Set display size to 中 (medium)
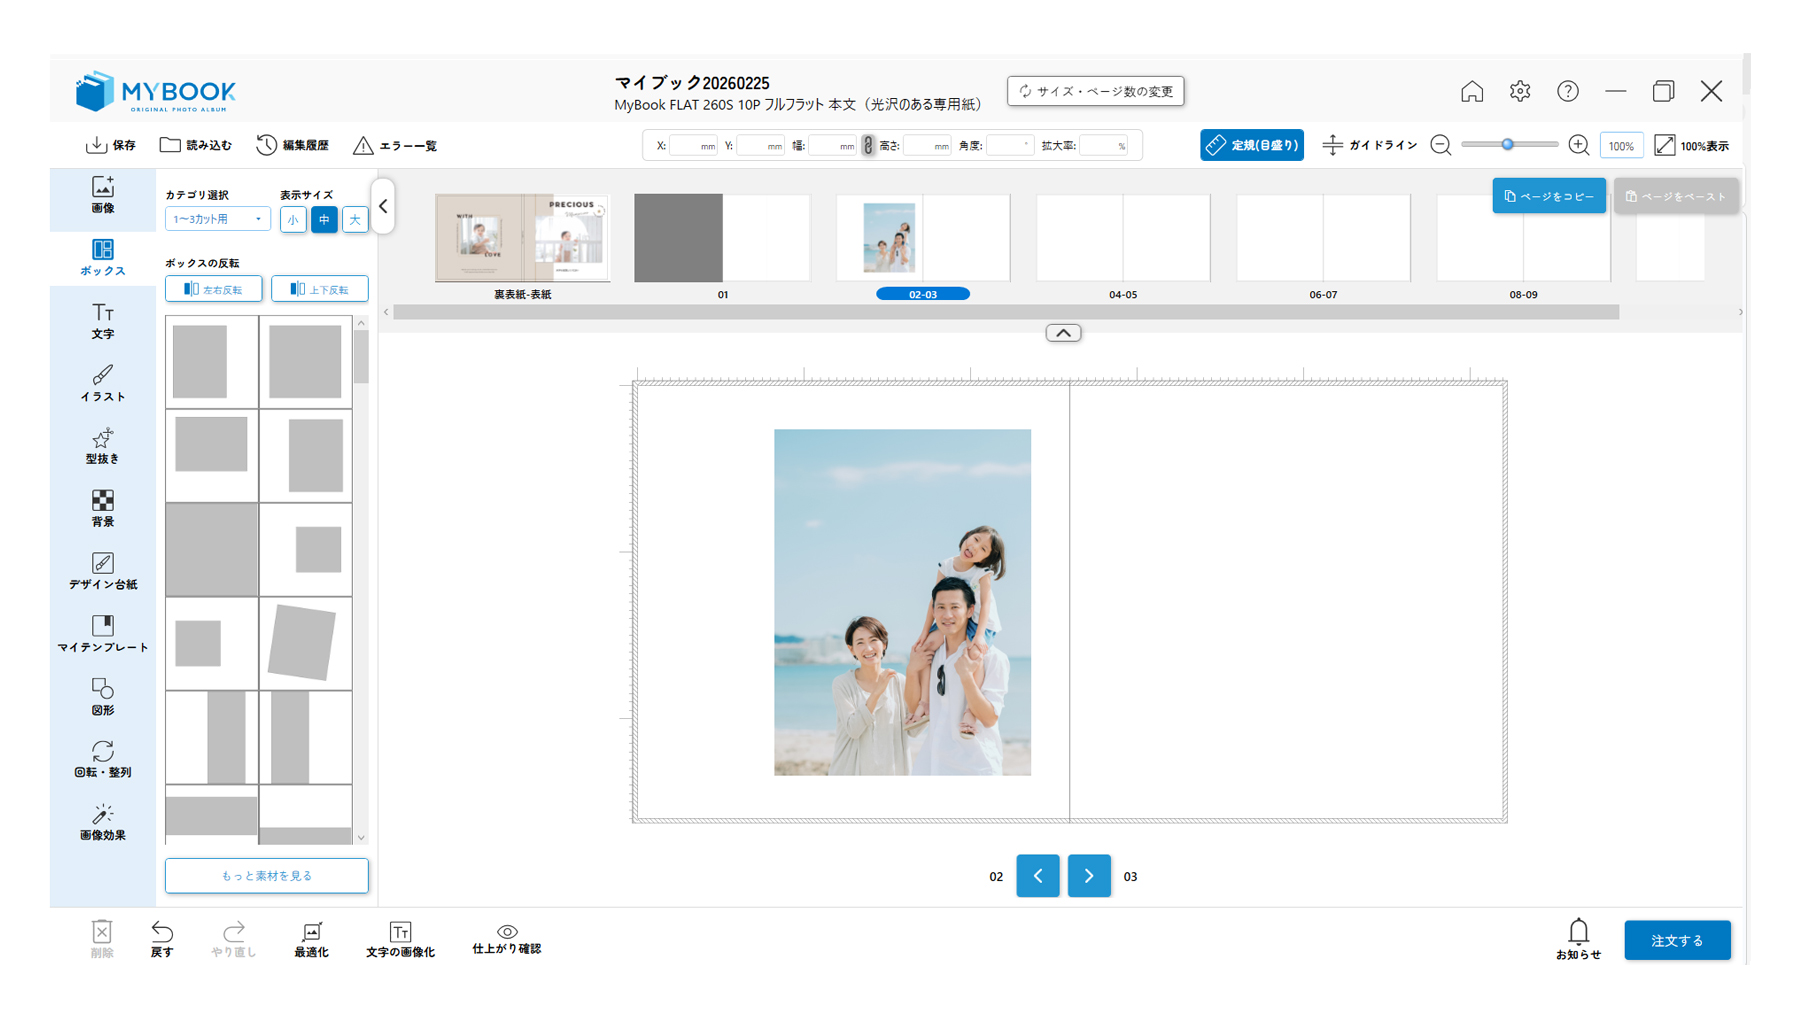 [x=324, y=219]
